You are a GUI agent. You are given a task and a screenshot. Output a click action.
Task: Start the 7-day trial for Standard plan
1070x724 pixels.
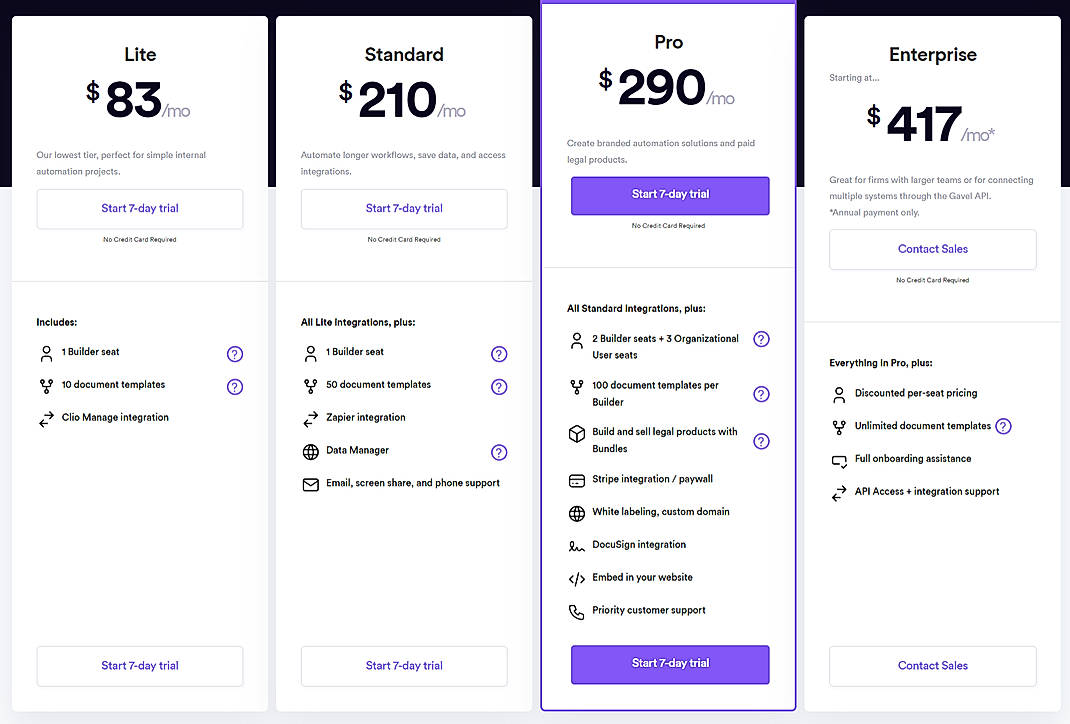coord(403,209)
